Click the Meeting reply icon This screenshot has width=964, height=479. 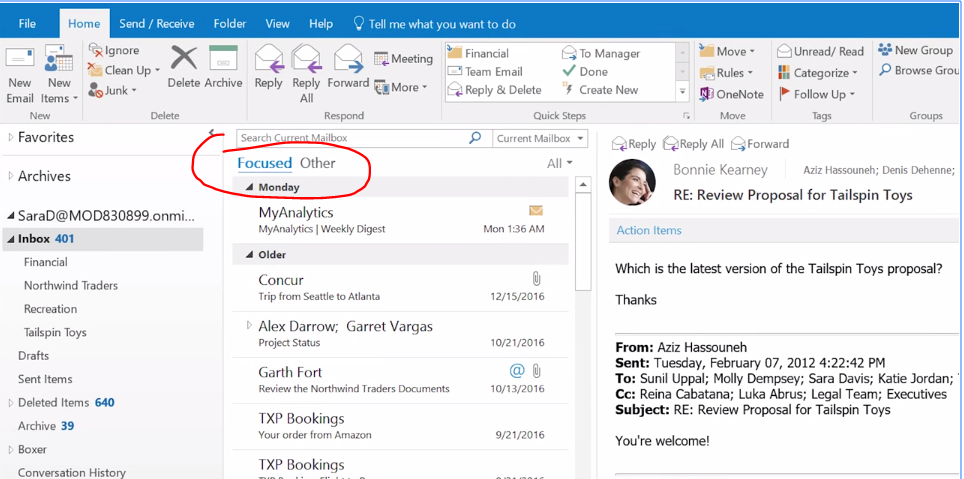[403, 59]
